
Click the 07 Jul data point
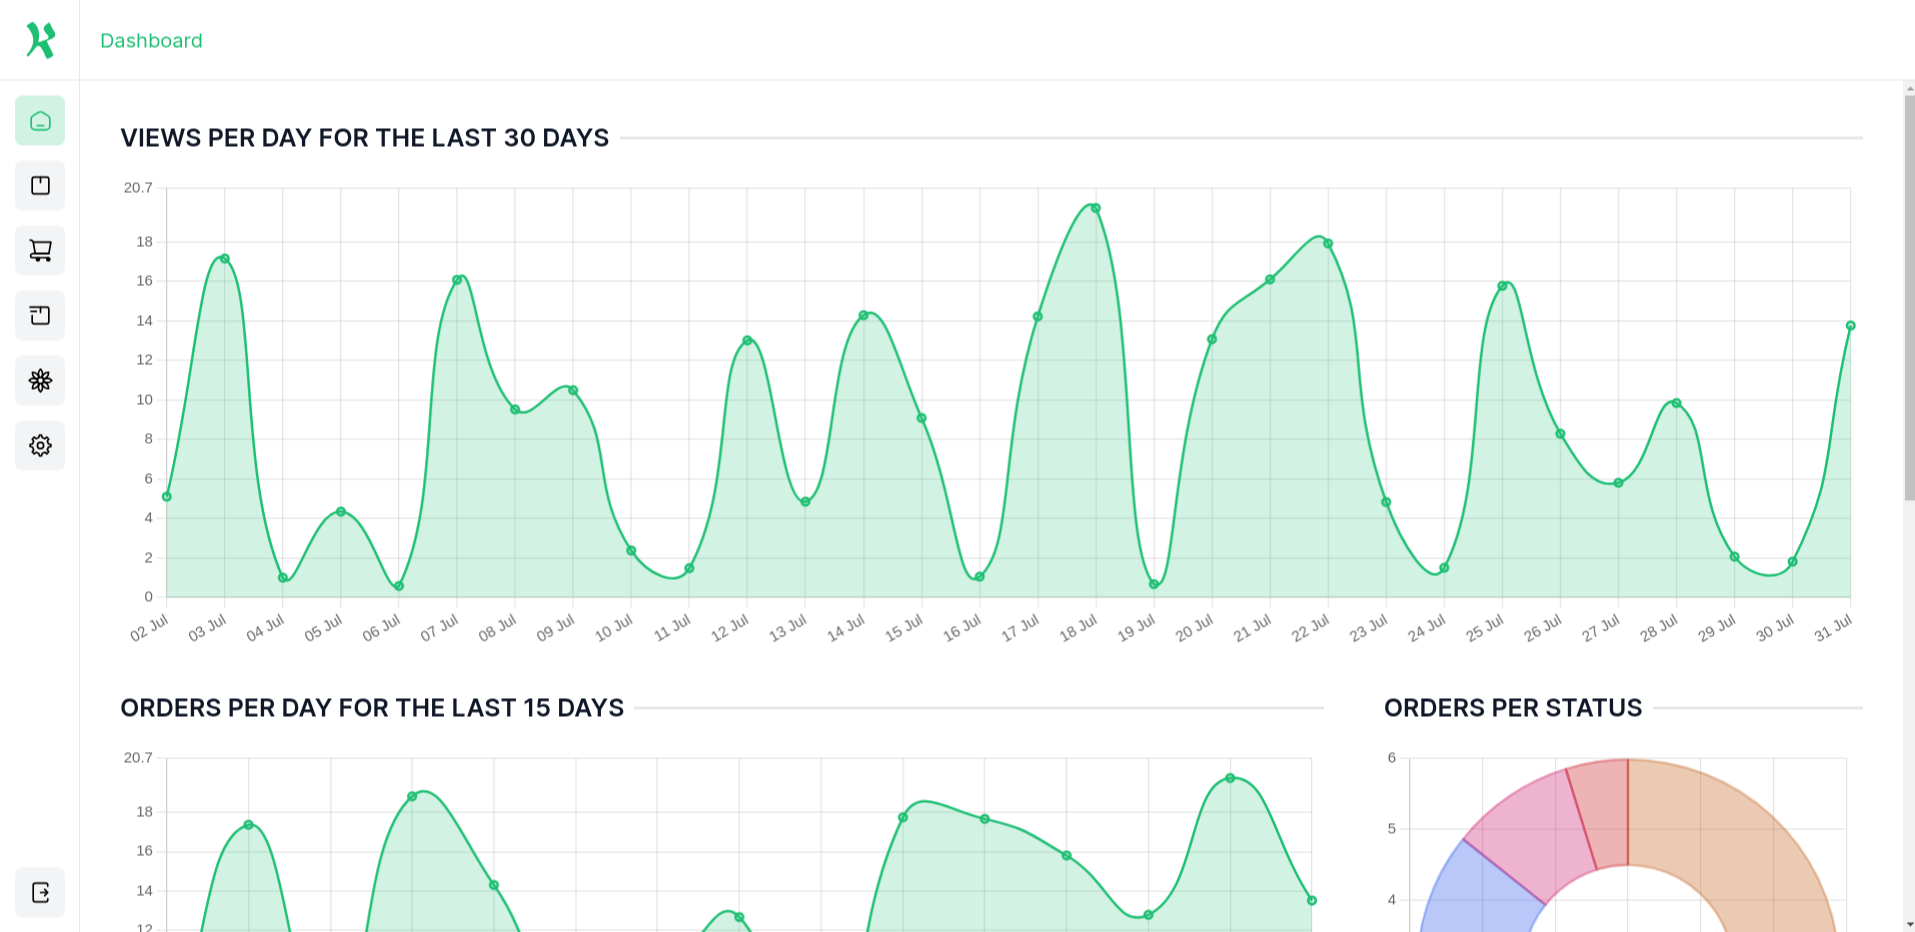tap(457, 280)
